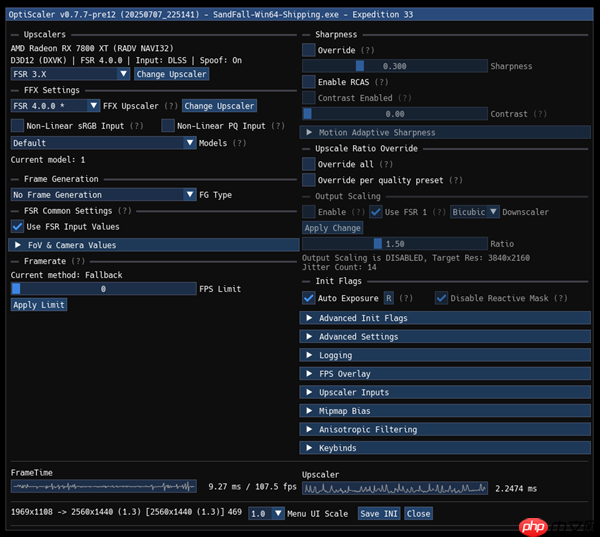Expand Upscaler Inputs section
This screenshot has width=600, height=537.
coord(445,392)
